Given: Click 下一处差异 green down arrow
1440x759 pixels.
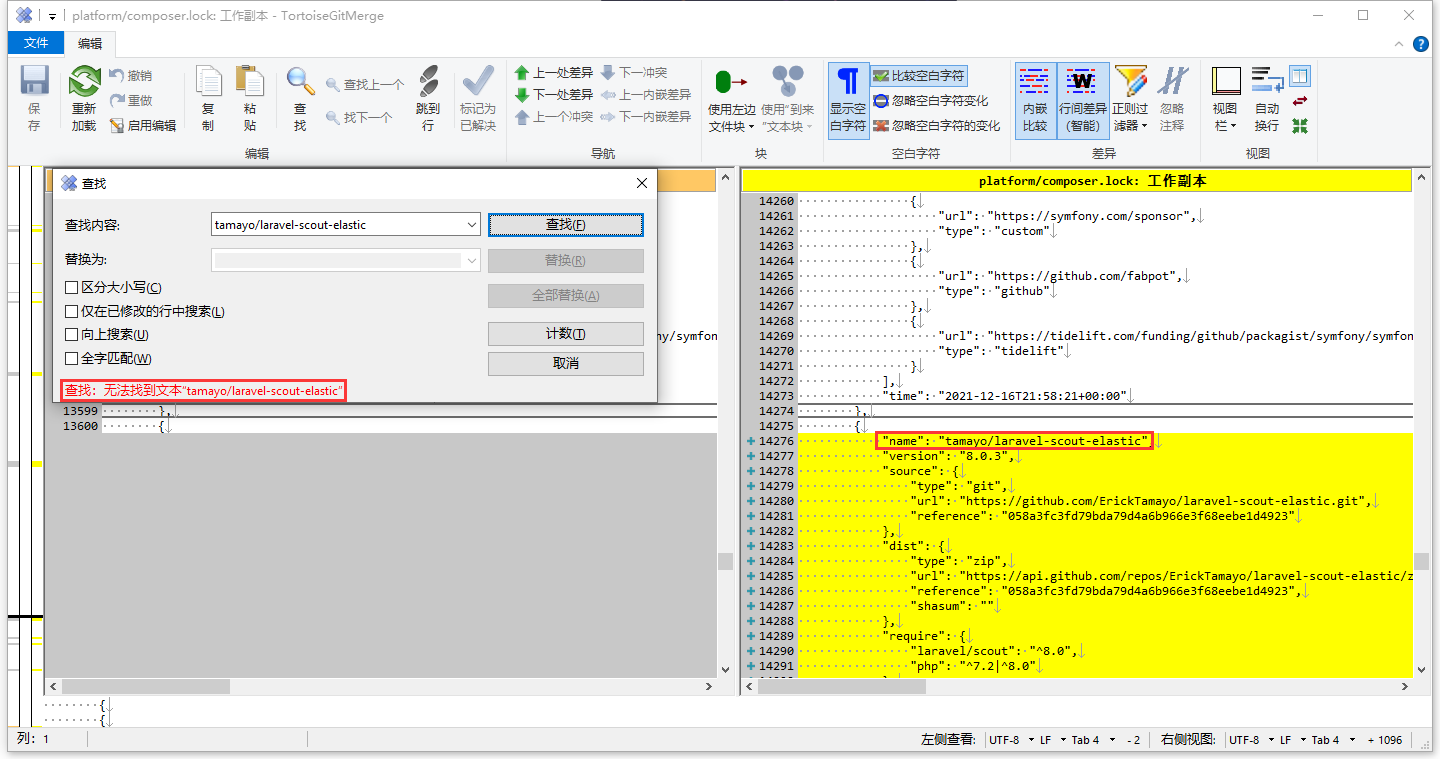Looking at the screenshot, I should 522,95.
